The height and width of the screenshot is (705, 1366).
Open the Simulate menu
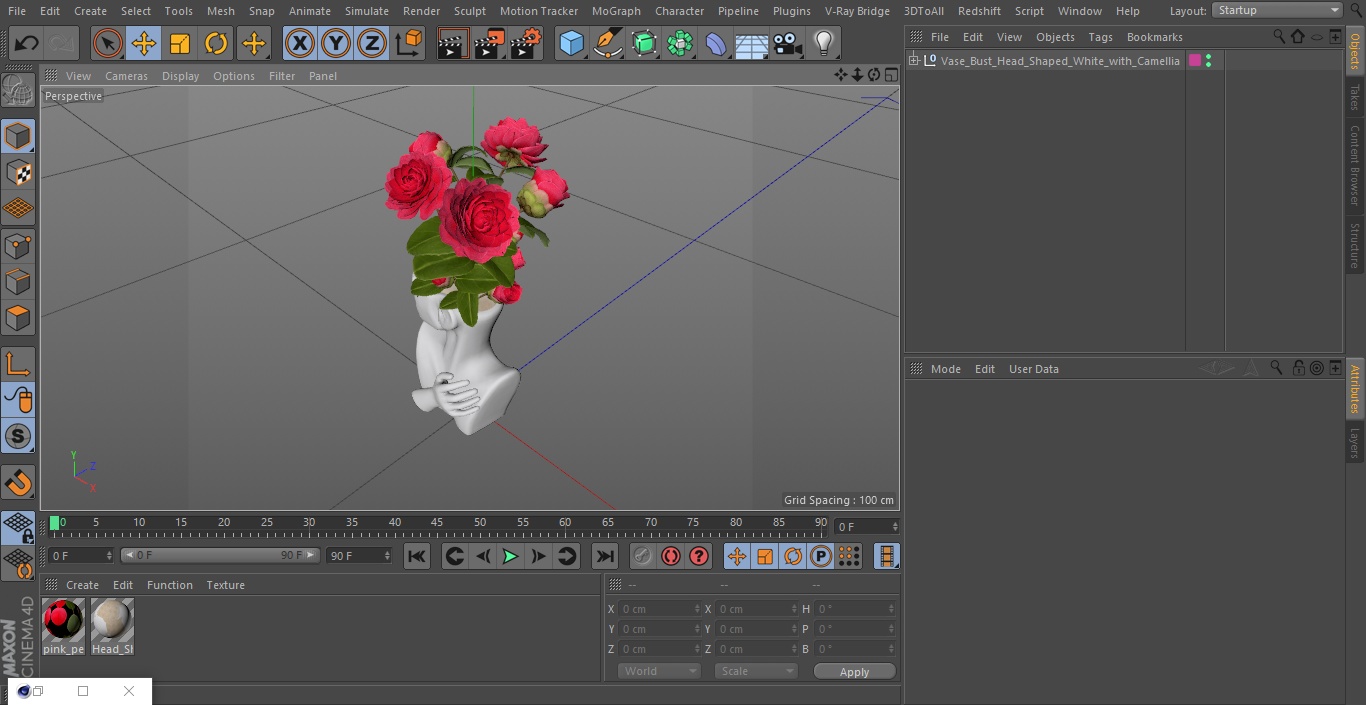click(x=367, y=11)
